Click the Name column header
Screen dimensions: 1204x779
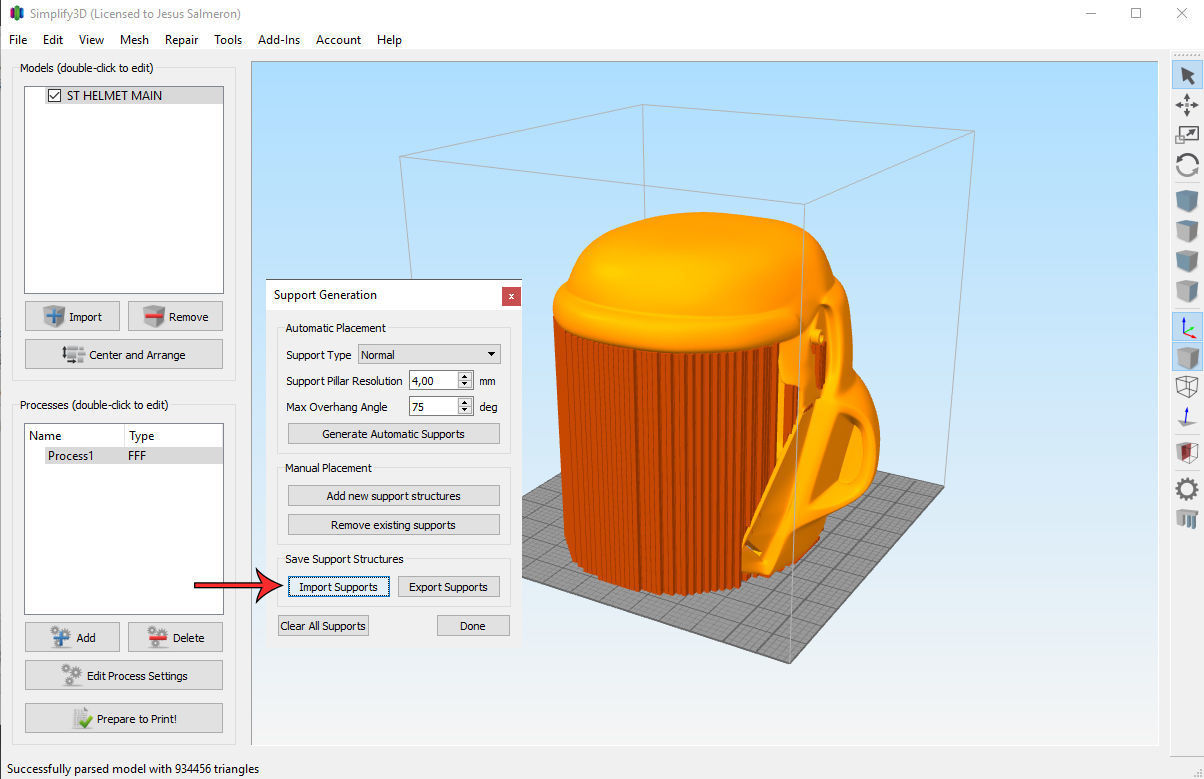(76, 436)
